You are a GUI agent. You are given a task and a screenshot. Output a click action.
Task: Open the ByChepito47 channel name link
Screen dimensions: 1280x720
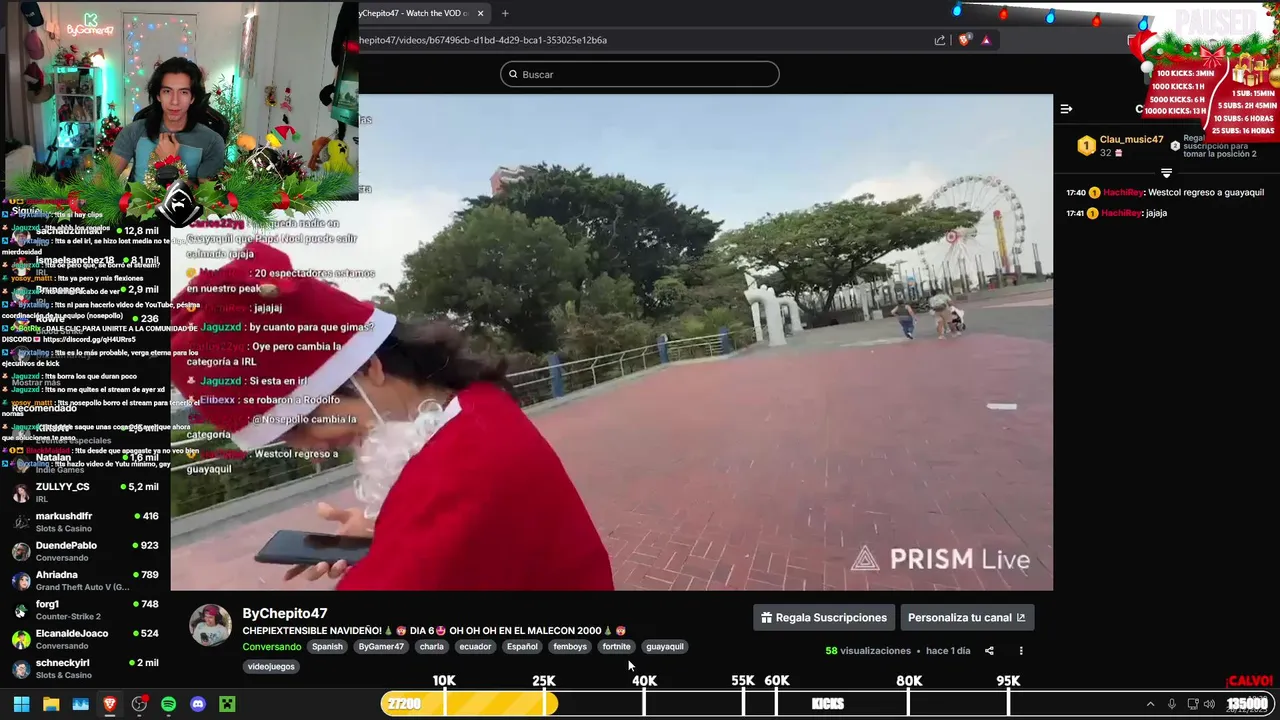pyautogui.click(x=285, y=613)
